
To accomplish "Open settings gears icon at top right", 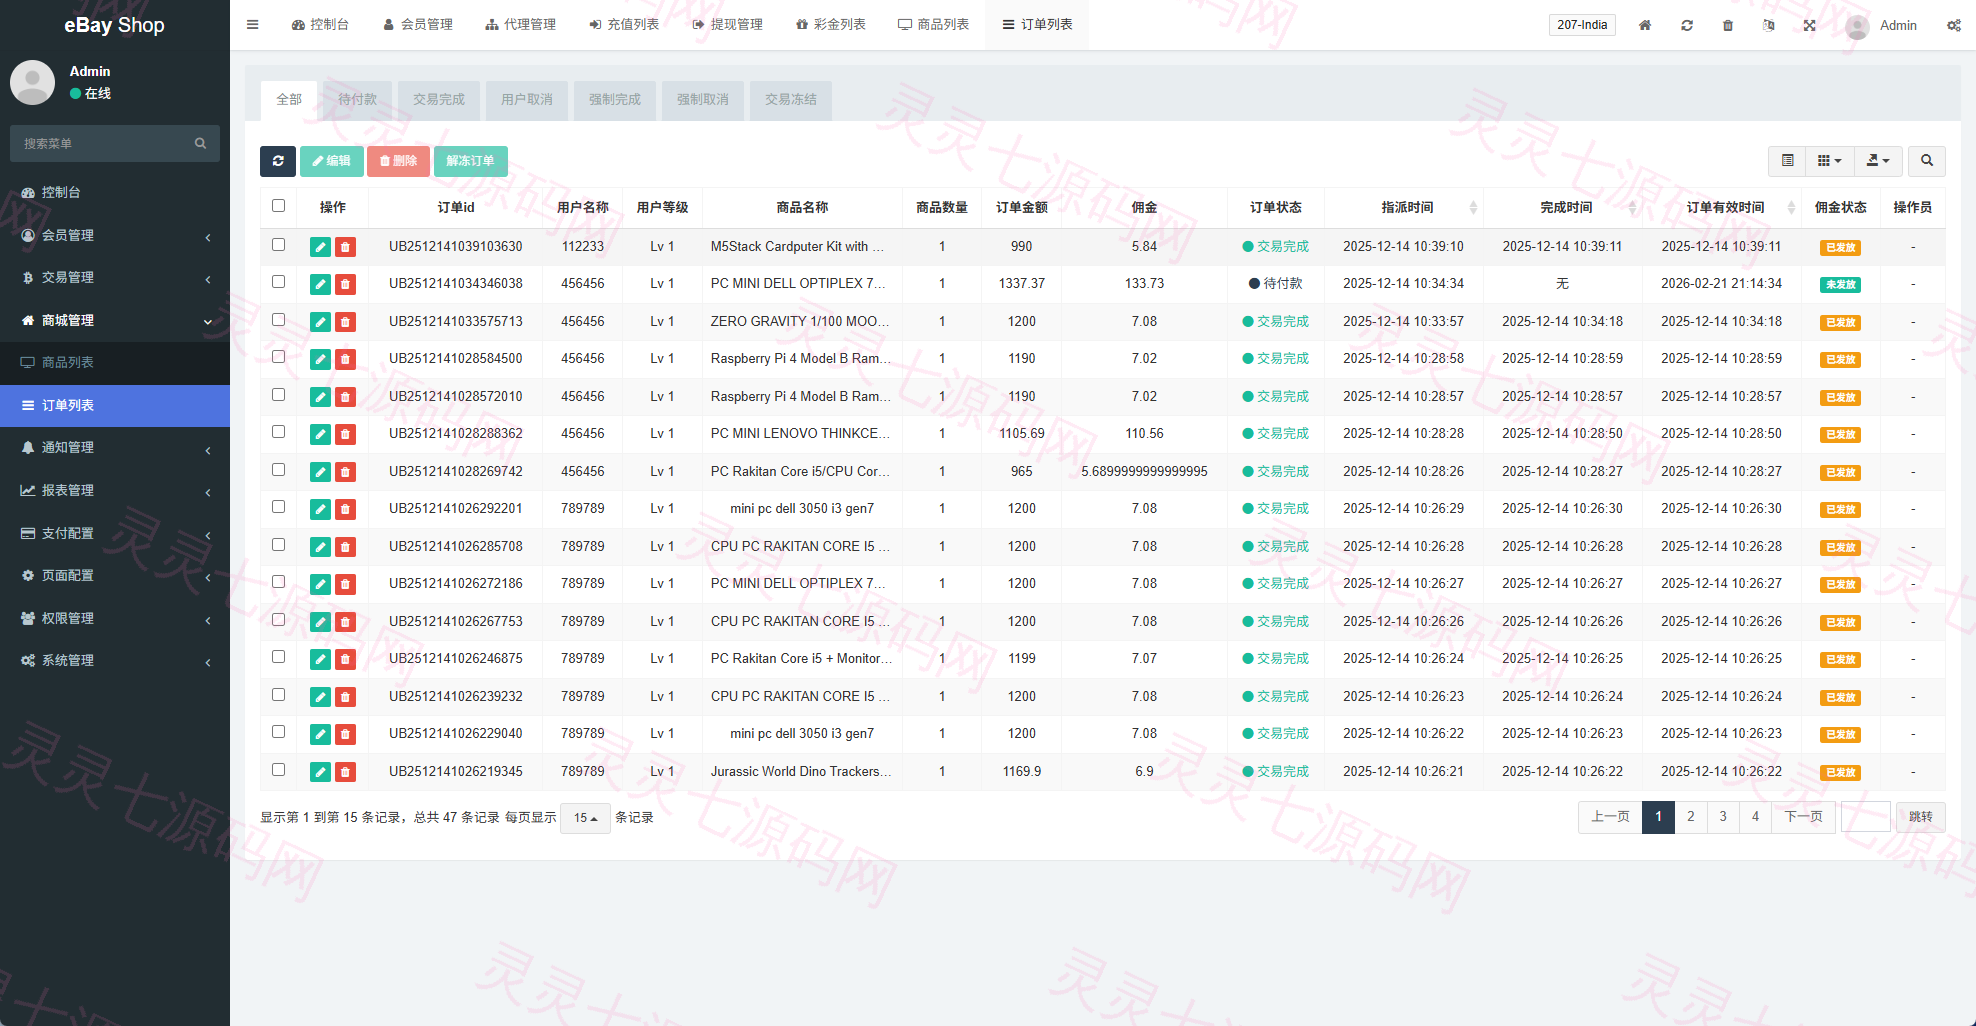I will [1954, 25].
